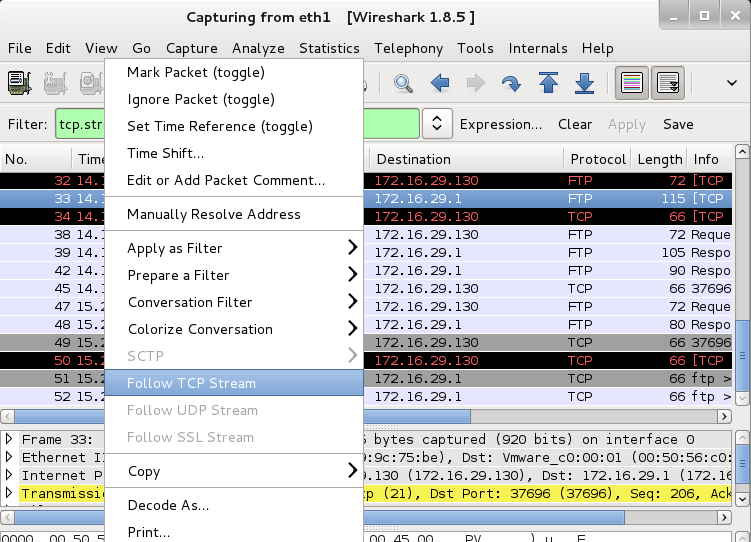Image resolution: width=751 pixels, height=542 pixels.
Task: Expand the Transmission Control Protocol node
Action: 9,493
